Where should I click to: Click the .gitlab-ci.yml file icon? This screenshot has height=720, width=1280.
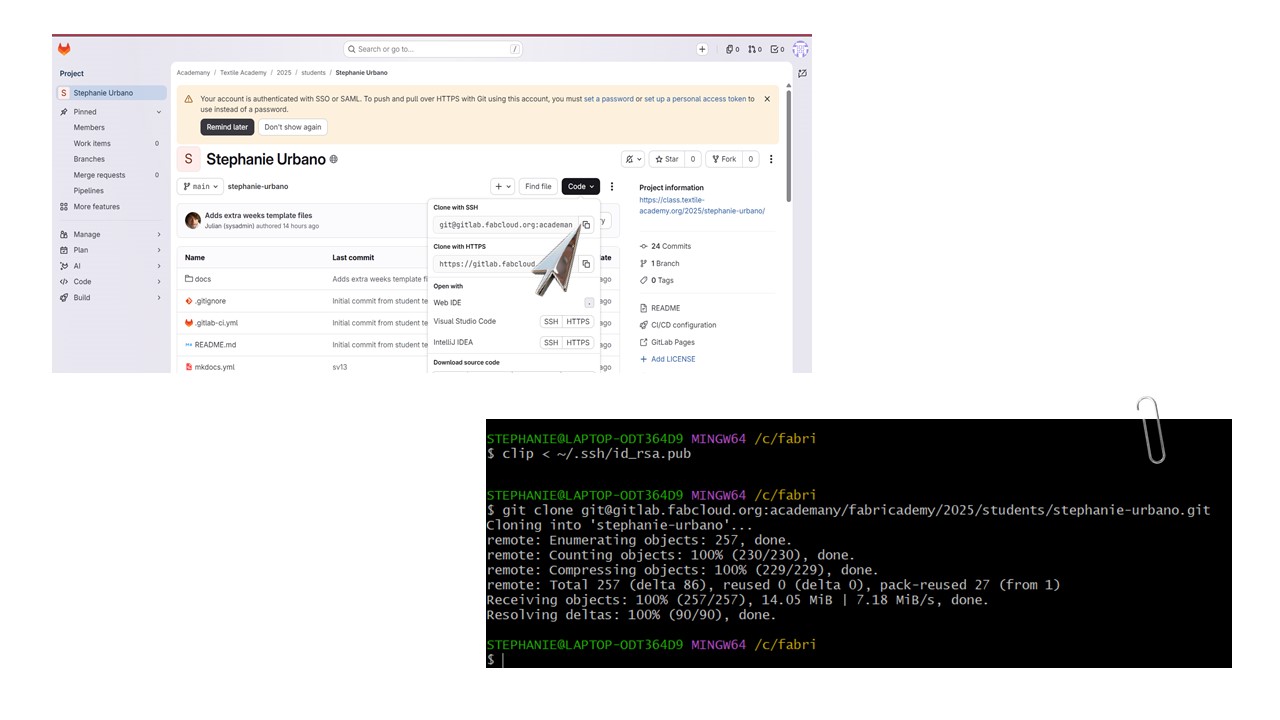click(x=189, y=323)
